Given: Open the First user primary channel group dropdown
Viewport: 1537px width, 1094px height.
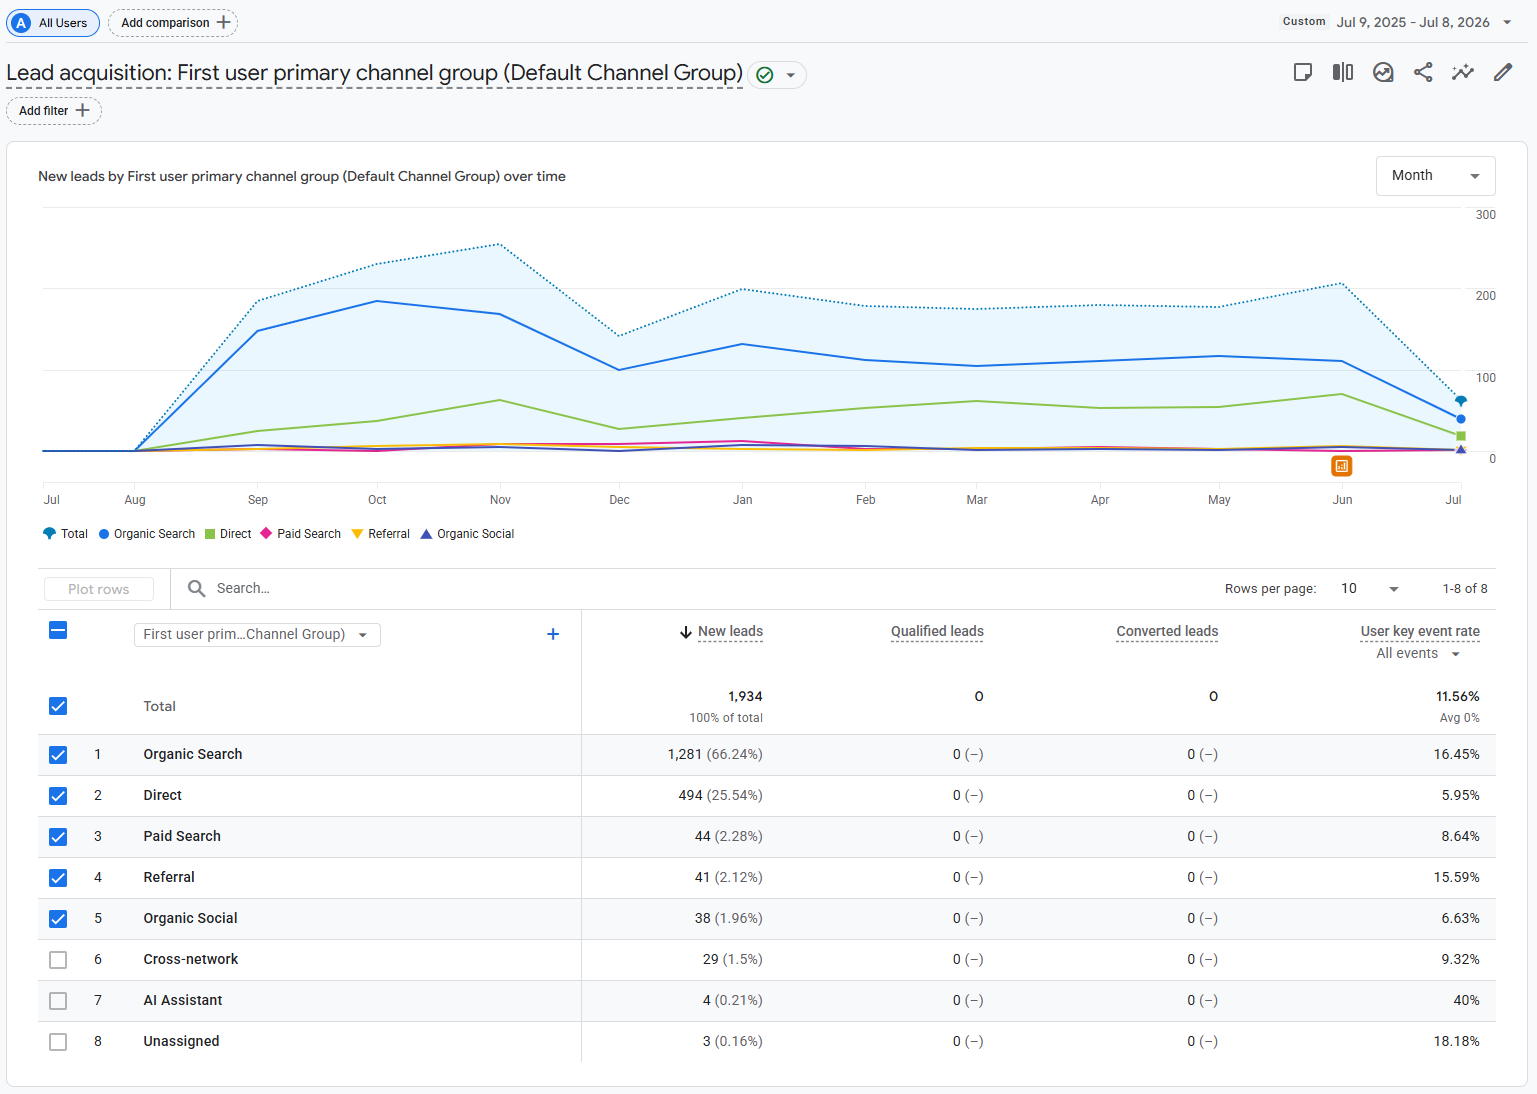Looking at the screenshot, I should (x=257, y=634).
